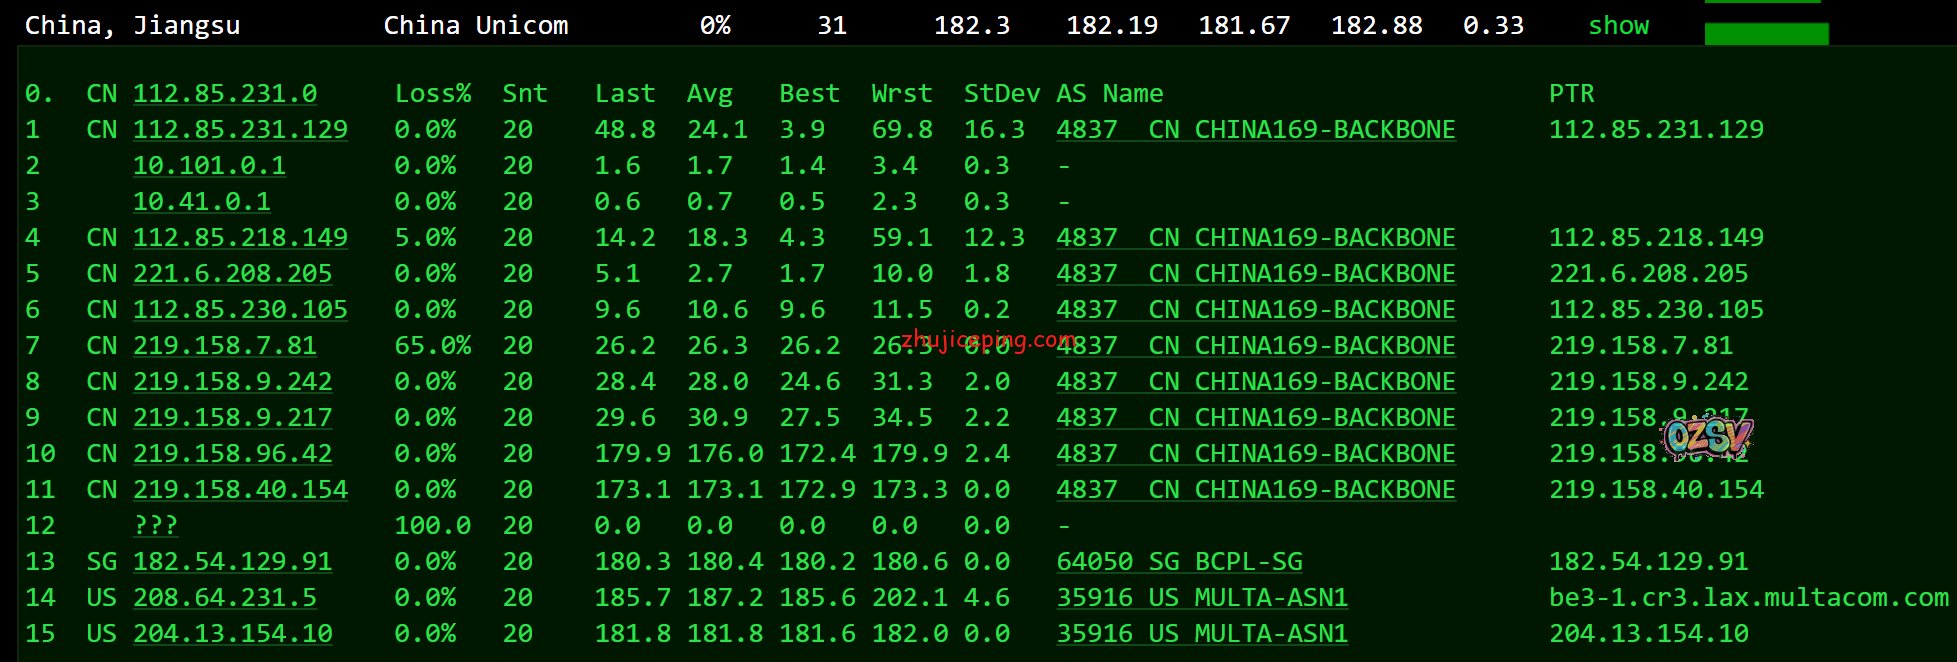
Task: Click the 219.158.96.42 address link
Action: point(232,454)
